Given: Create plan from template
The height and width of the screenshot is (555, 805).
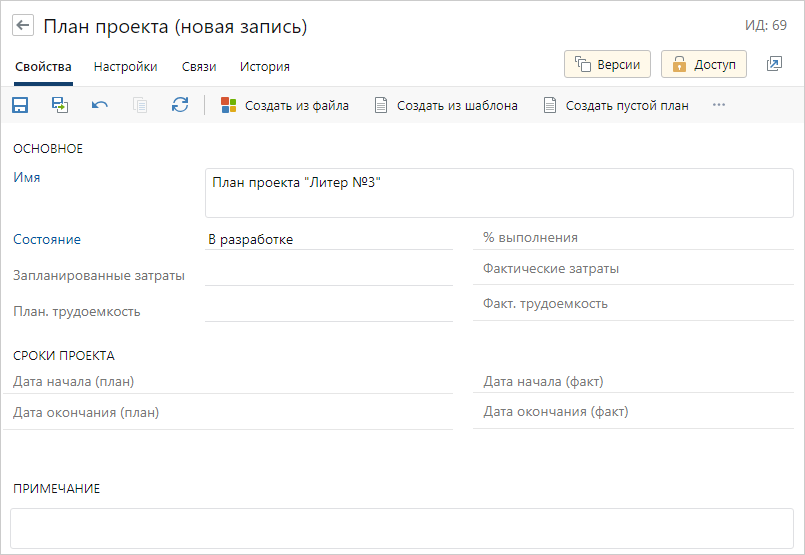Looking at the screenshot, I should click(446, 105).
